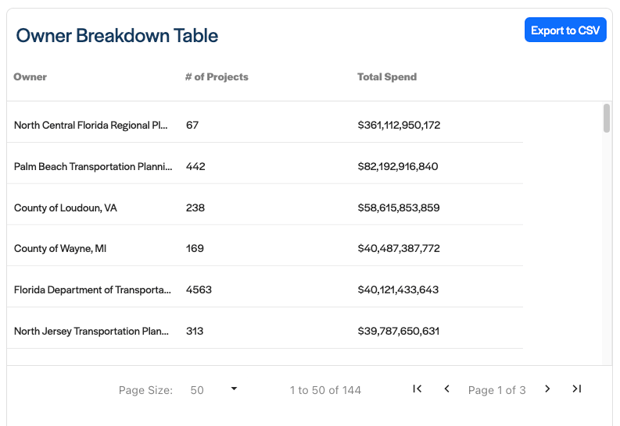The width and height of the screenshot is (620, 426).
Task: Click the $58,615,853,859 total spend cell
Action: (x=398, y=208)
